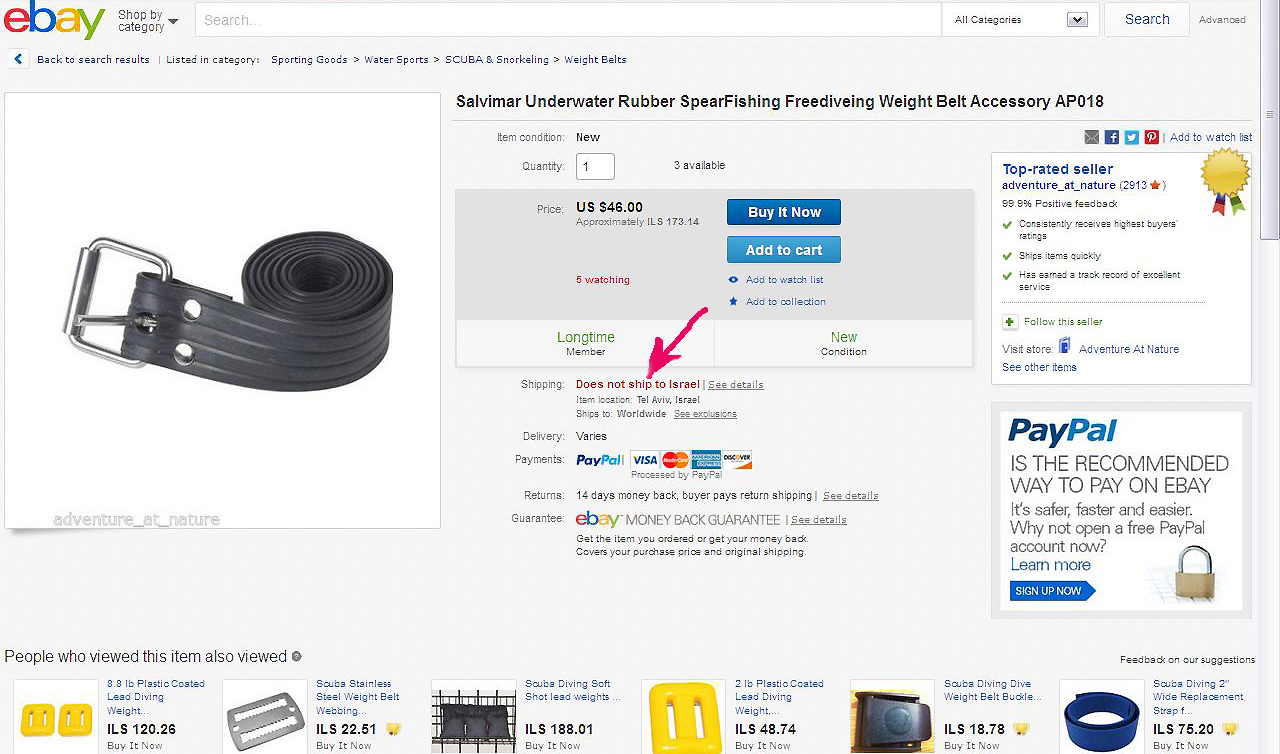Click the Quantity input field

pyautogui.click(x=595, y=167)
